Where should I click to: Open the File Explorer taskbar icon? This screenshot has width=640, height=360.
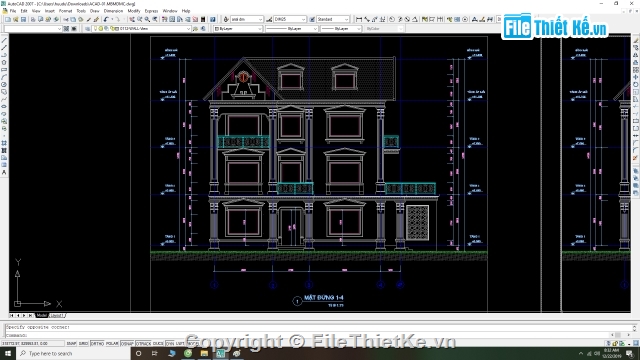(x=204, y=353)
